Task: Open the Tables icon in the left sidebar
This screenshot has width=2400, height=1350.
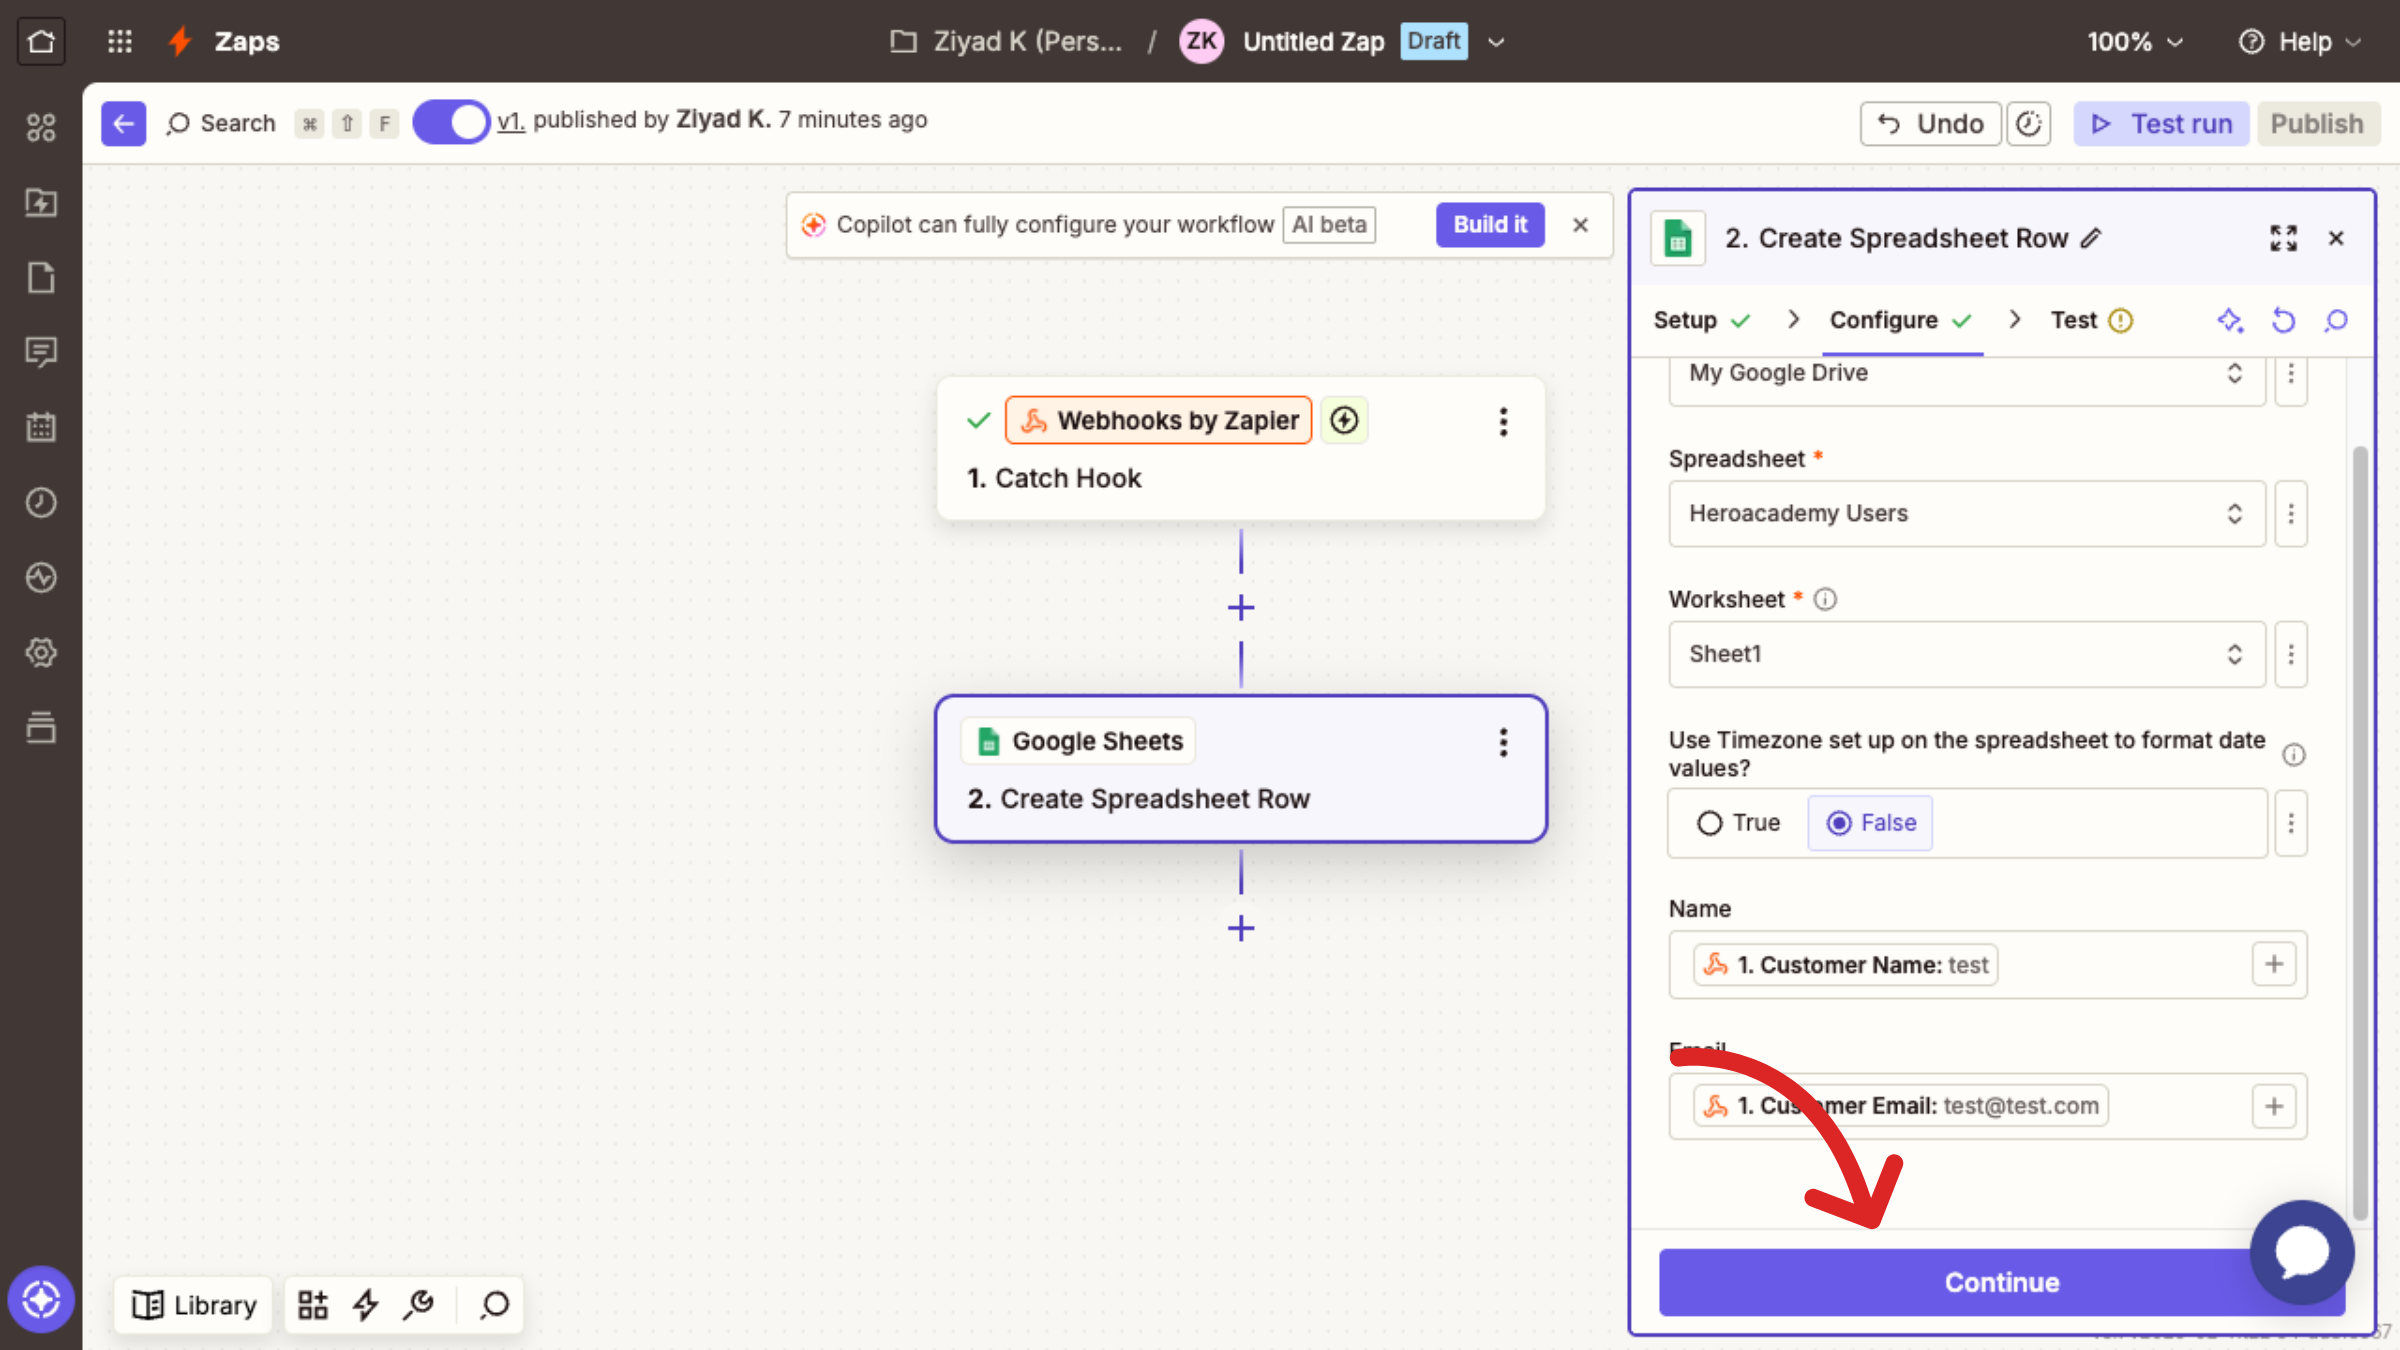Action: [41, 727]
